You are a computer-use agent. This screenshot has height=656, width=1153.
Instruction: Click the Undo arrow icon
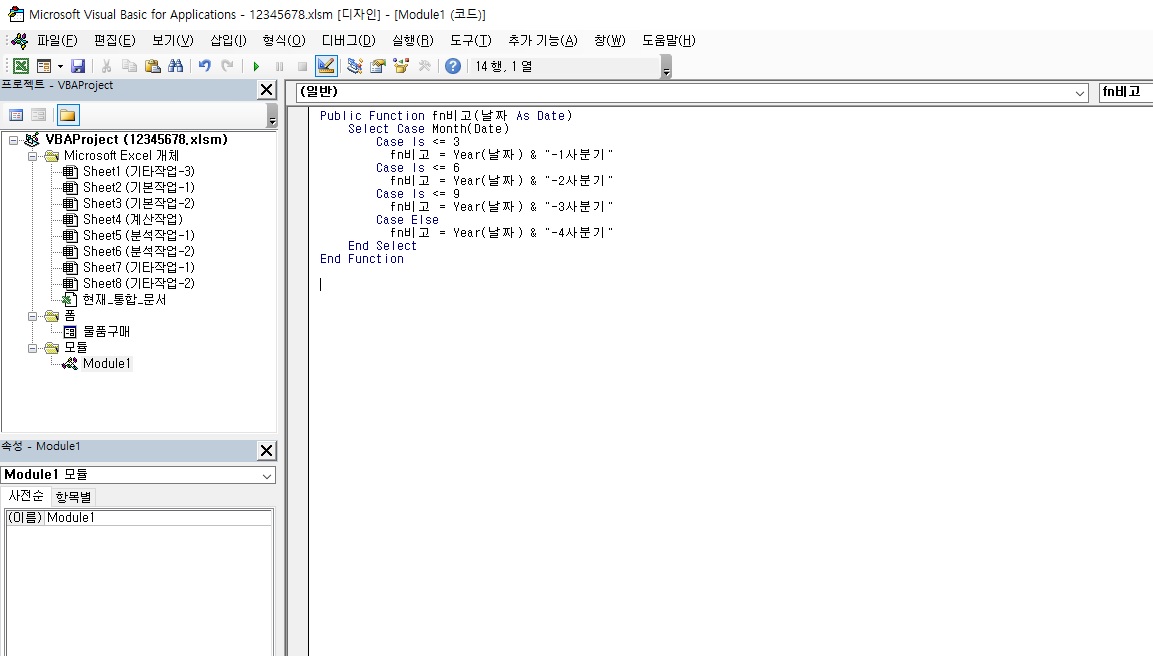(204, 66)
